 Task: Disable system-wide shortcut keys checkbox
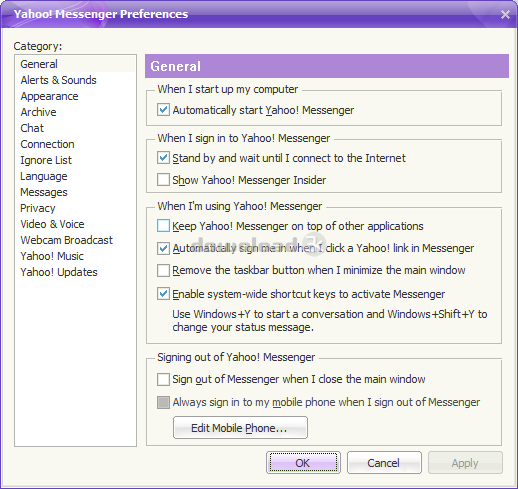click(x=163, y=294)
